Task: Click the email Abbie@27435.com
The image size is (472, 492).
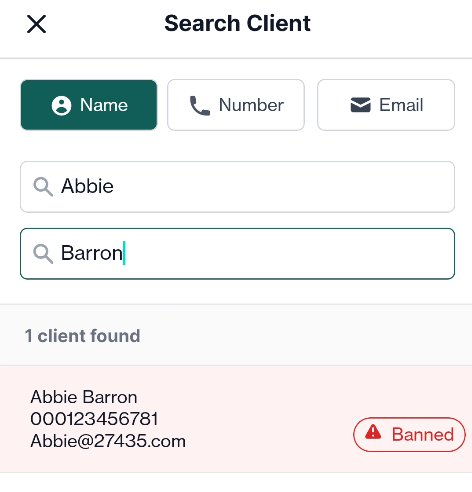Action: click(x=108, y=441)
